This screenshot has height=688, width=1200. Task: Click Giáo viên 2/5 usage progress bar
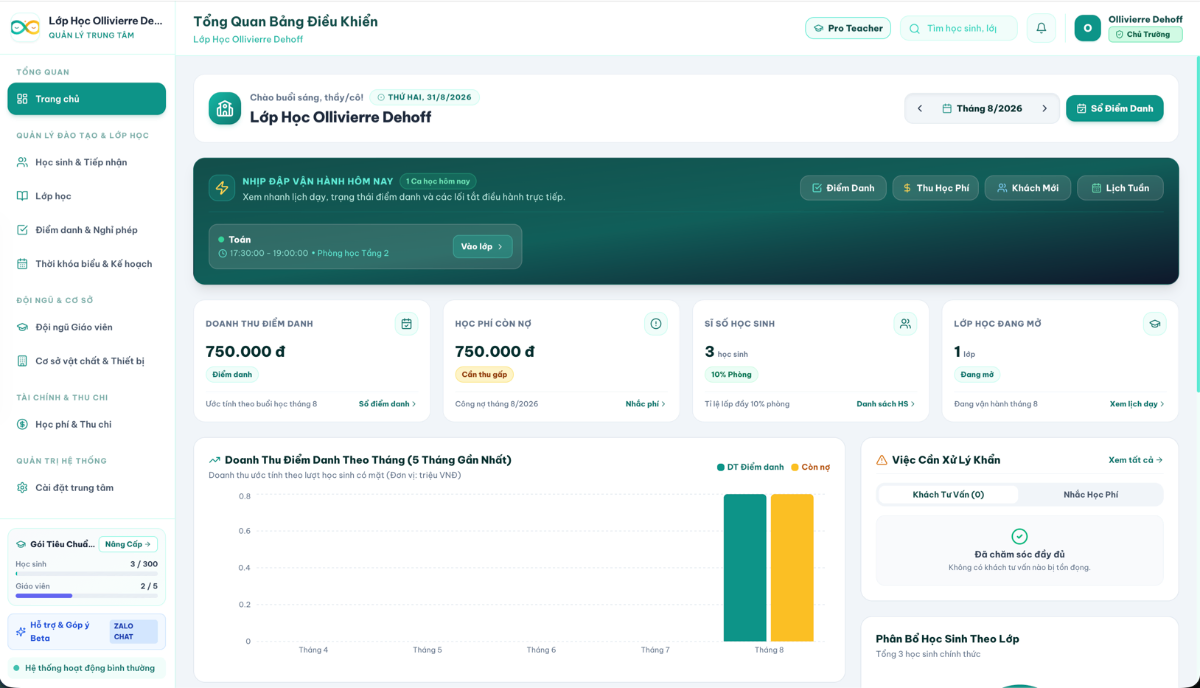click(86, 596)
